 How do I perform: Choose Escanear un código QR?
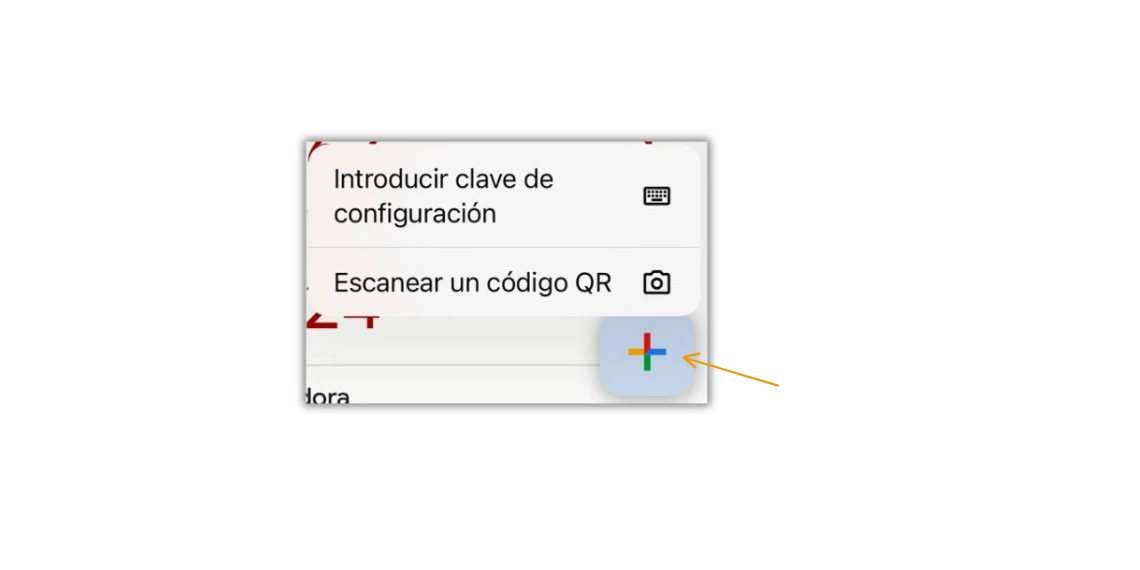coord(504,283)
